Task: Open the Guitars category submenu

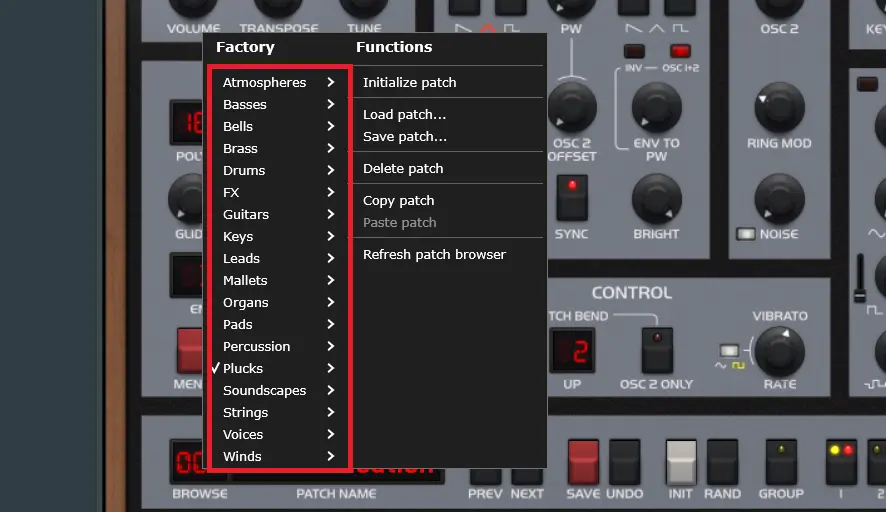Action: click(279, 215)
